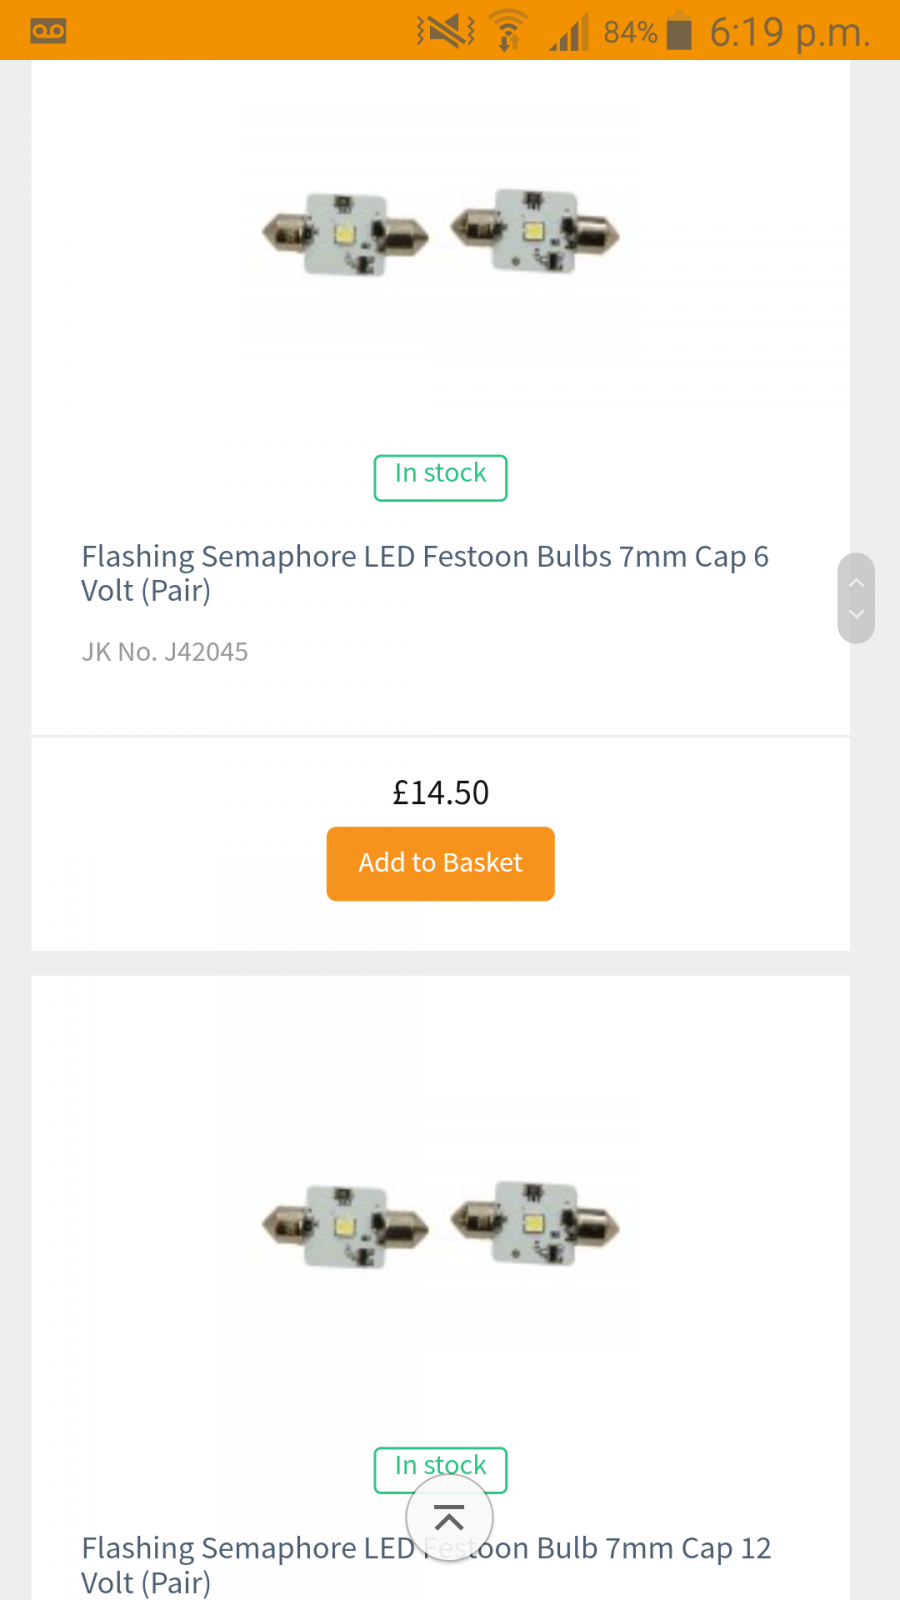Click In stock badge for 6 Volt bulbs
Viewport: 900px width, 1600px height.
440,477
